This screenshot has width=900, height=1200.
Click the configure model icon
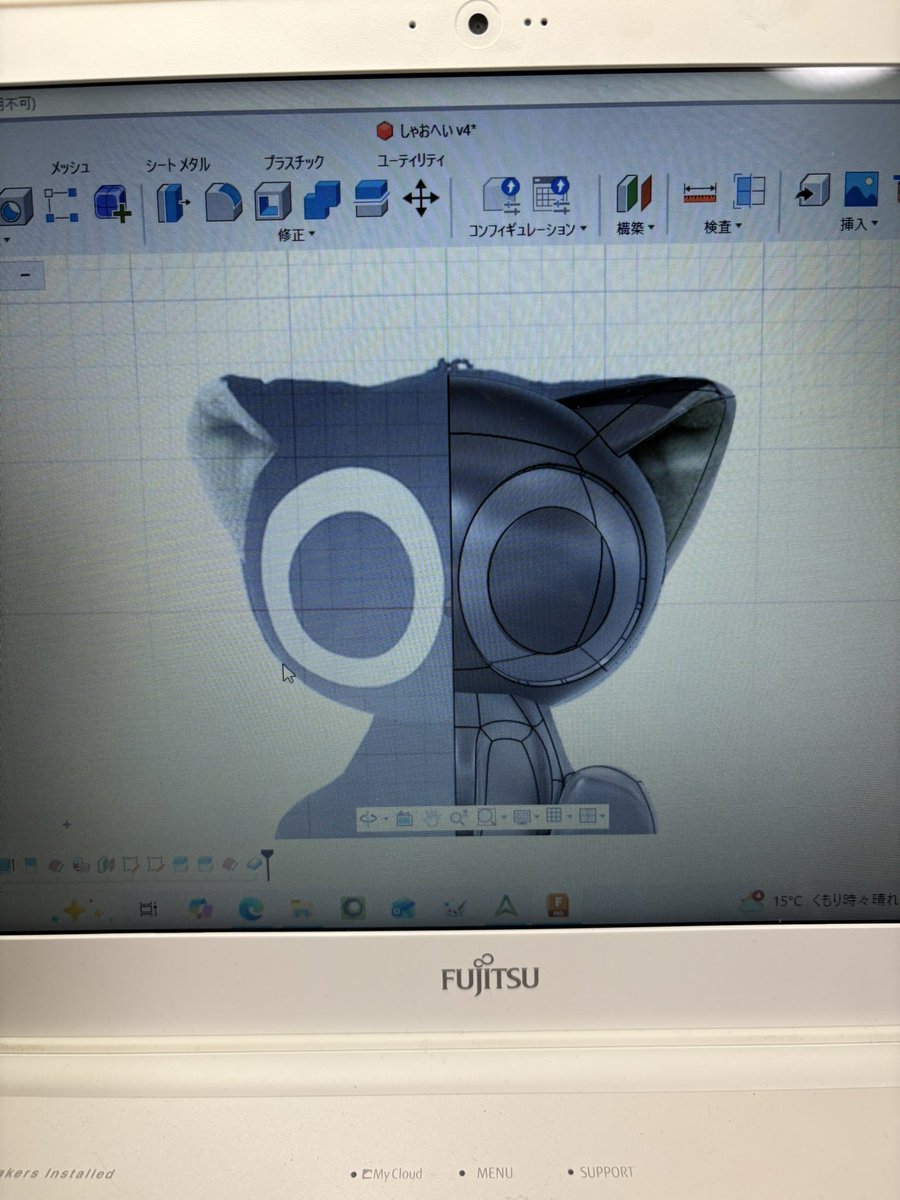point(501,194)
